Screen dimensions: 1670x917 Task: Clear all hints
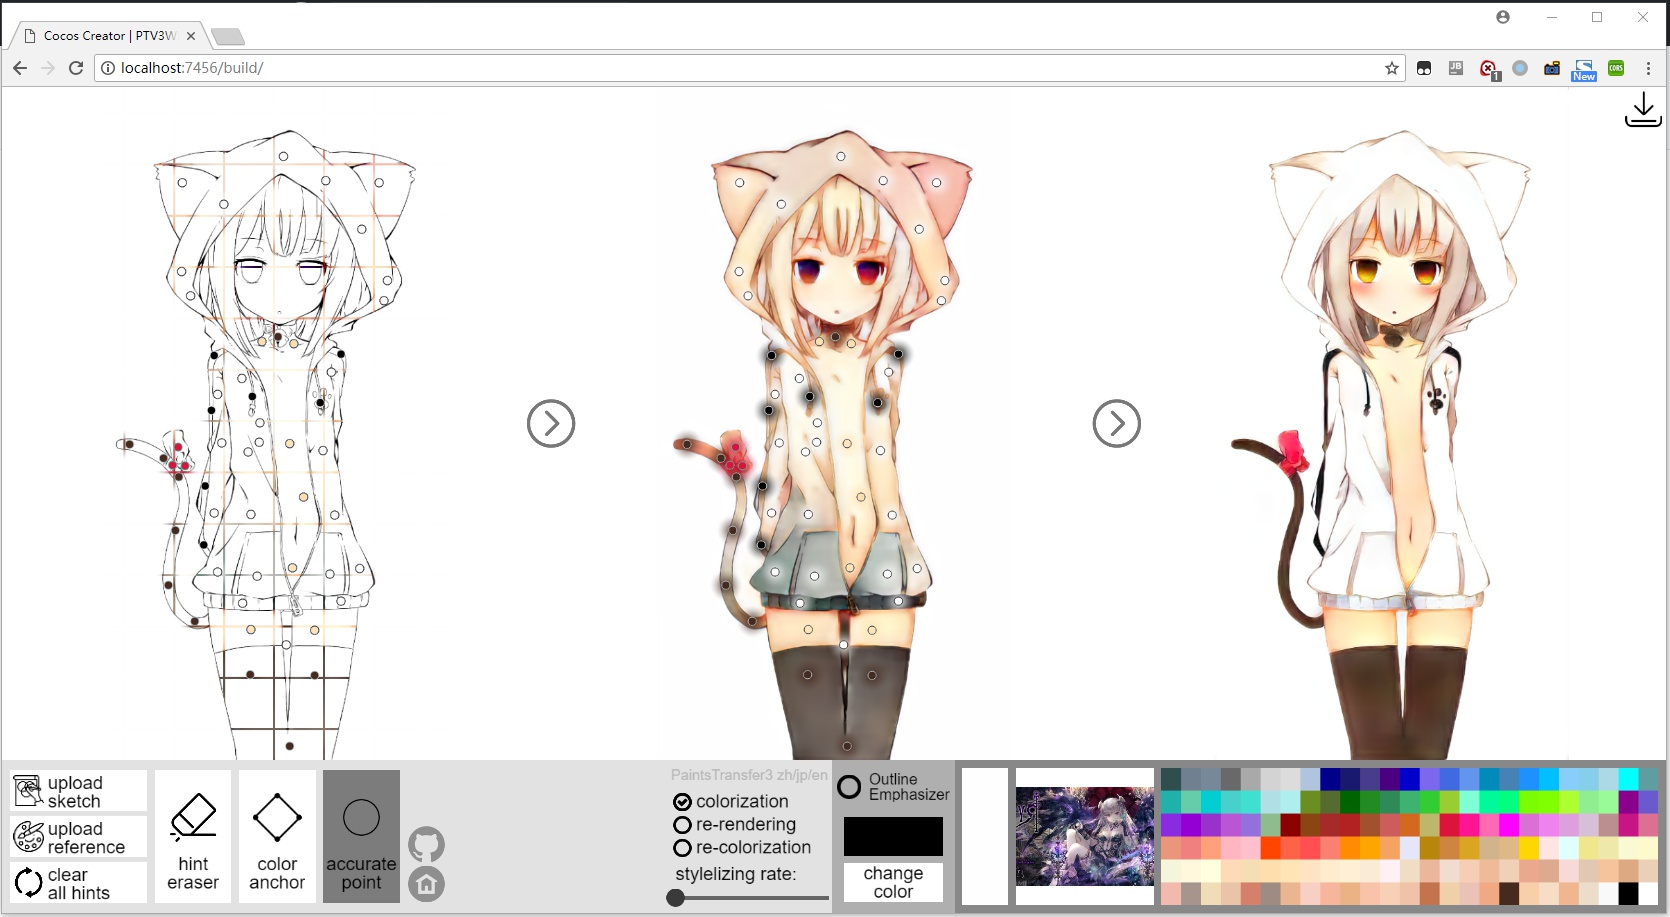78,883
